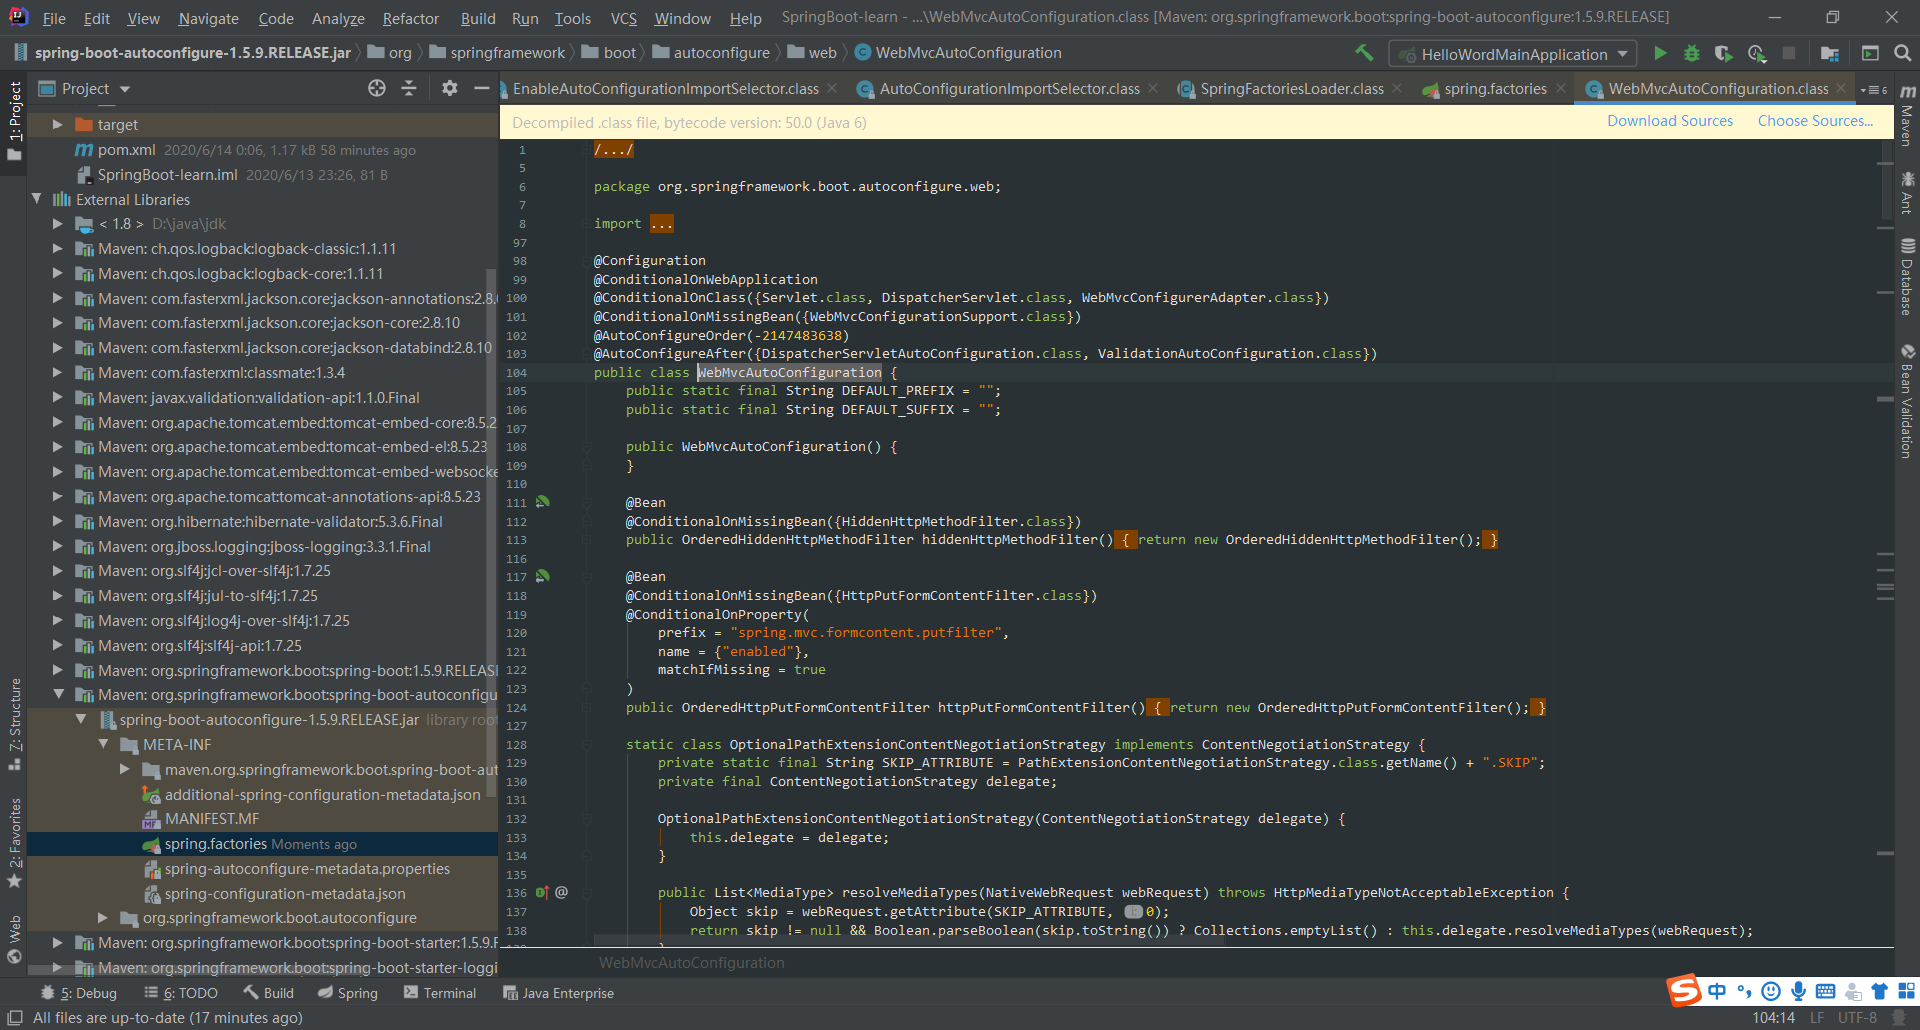This screenshot has width=1920, height=1030.
Task: Collapse External Libraries node
Action: [36, 199]
